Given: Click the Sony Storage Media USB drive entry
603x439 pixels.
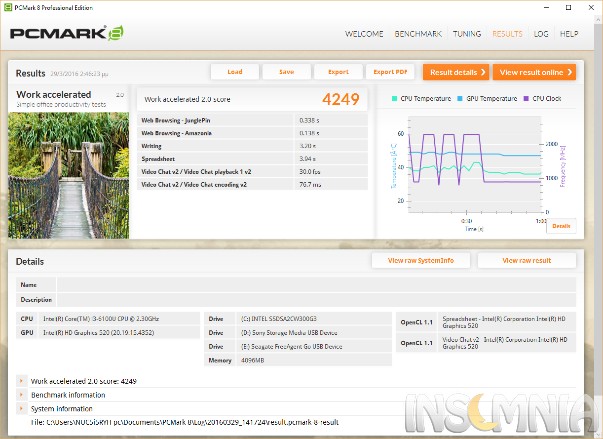Looking at the screenshot, I should click(298, 333).
